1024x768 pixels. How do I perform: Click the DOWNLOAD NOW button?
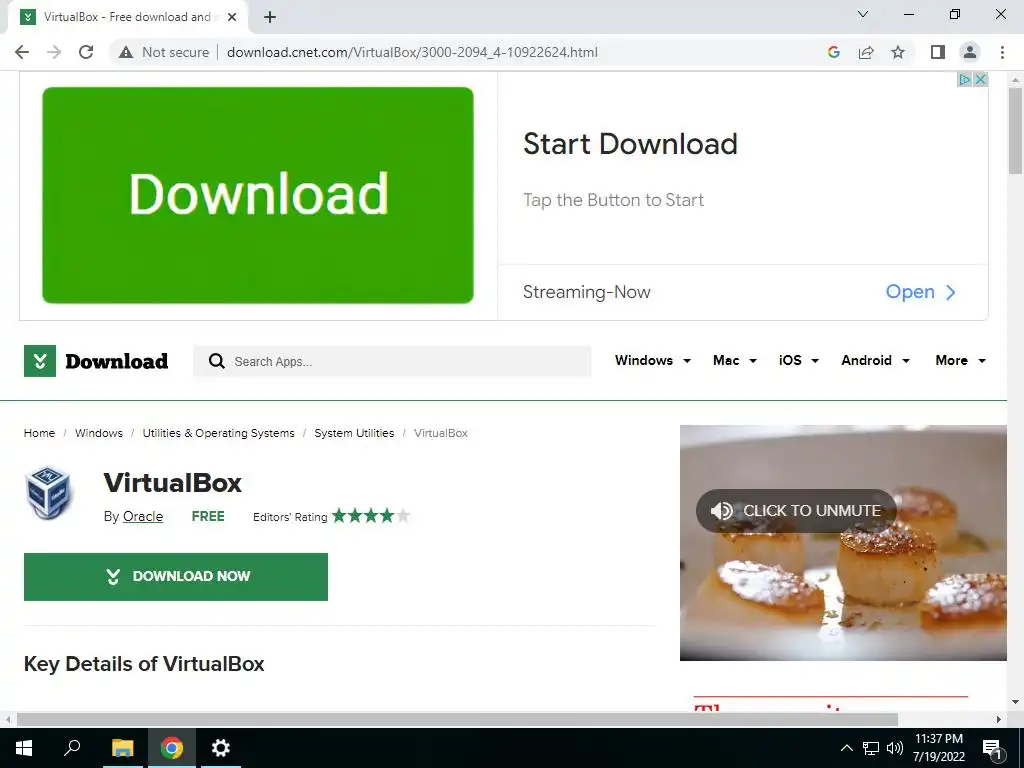click(176, 577)
